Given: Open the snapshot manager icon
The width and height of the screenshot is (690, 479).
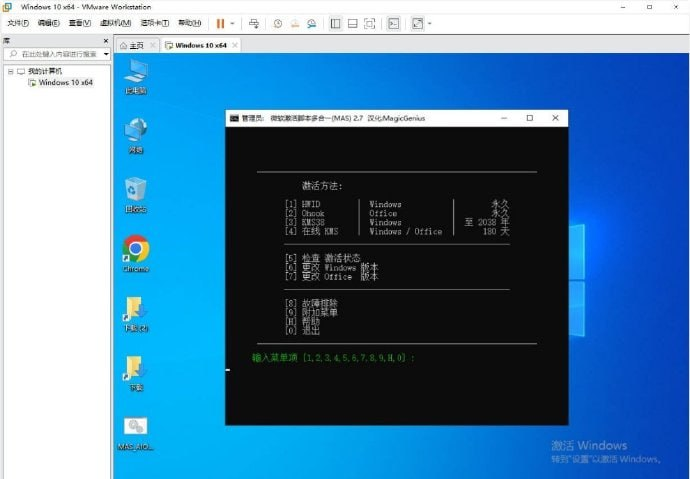Looking at the screenshot, I should [x=312, y=23].
